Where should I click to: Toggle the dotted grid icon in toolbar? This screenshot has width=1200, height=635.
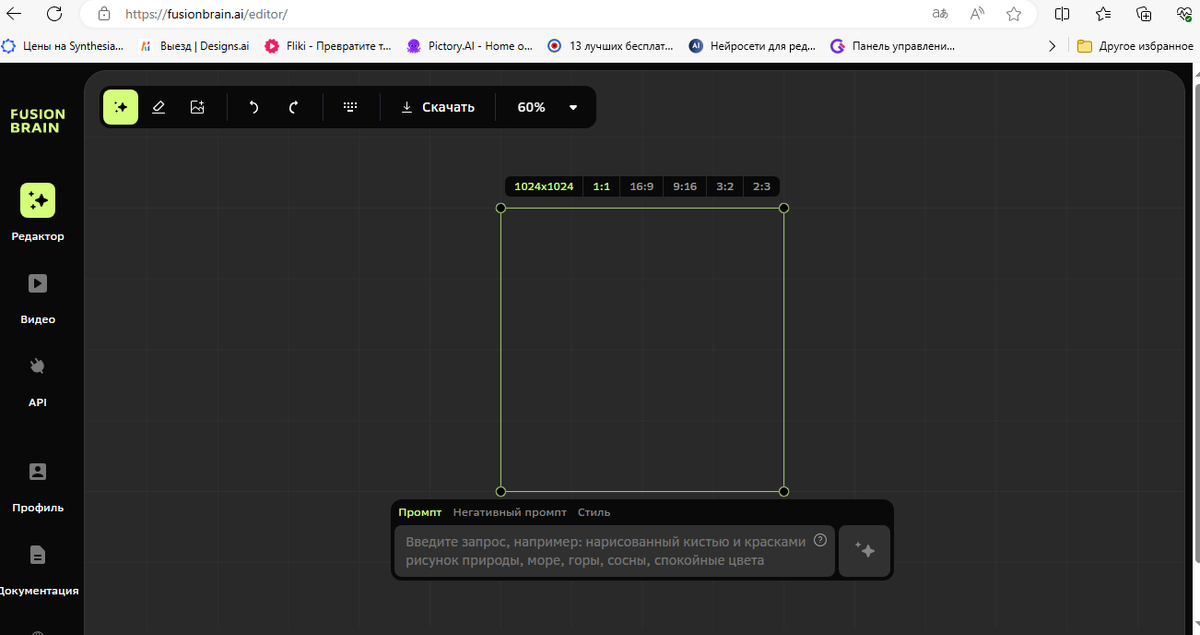tap(350, 107)
